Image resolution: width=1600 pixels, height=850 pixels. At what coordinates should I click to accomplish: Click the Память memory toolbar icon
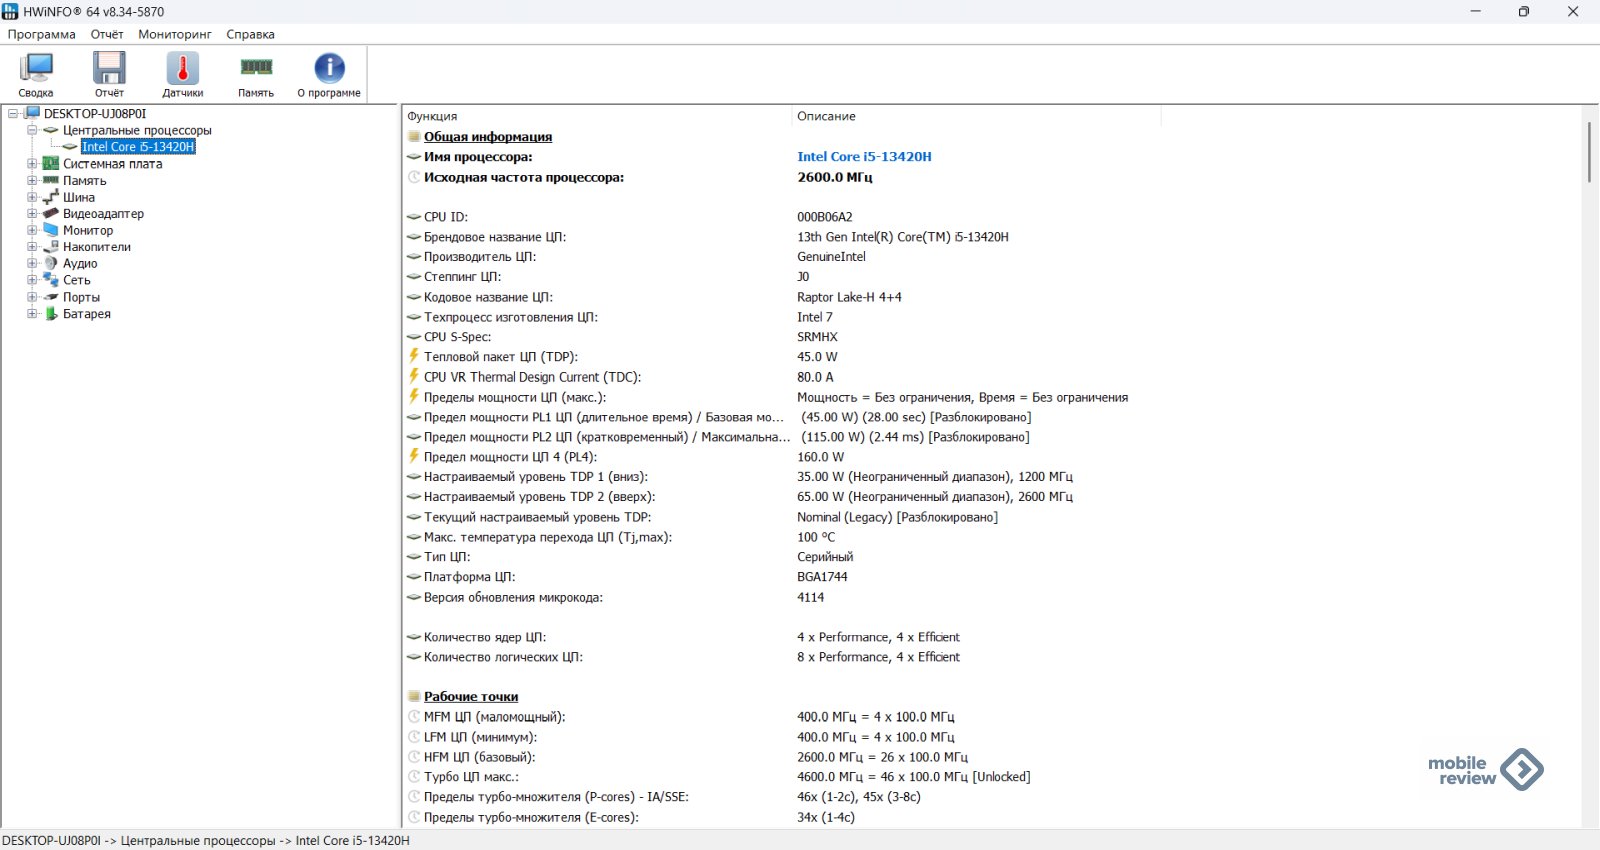pyautogui.click(x=256, y=69)
